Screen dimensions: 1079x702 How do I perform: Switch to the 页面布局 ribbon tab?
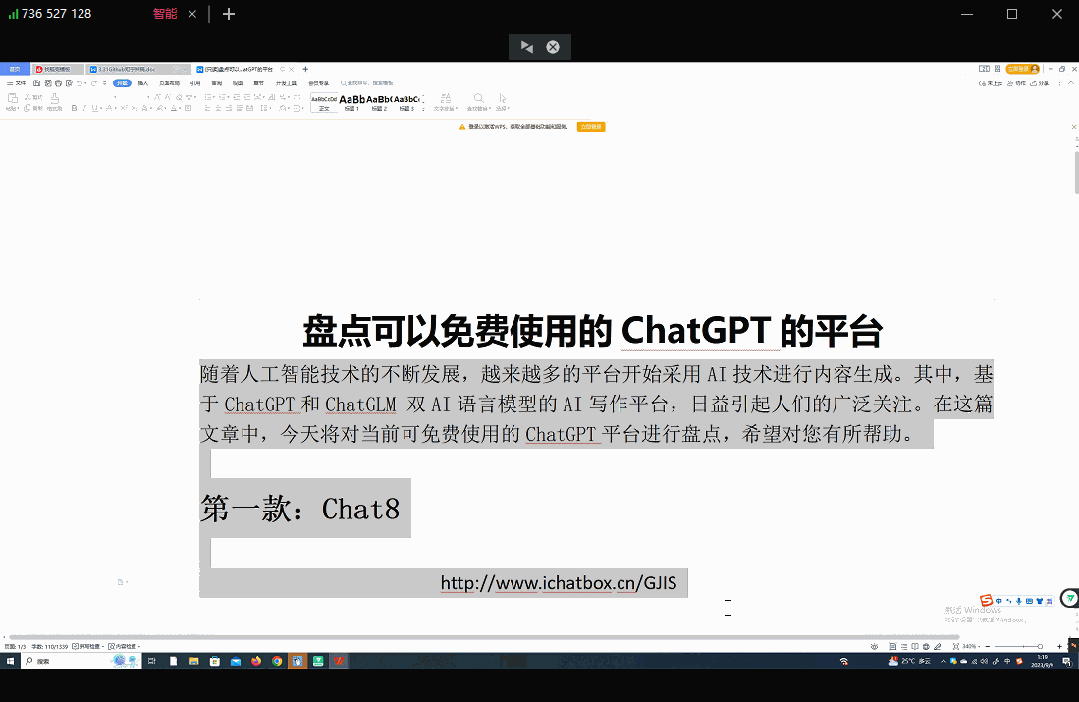[169, 83]
